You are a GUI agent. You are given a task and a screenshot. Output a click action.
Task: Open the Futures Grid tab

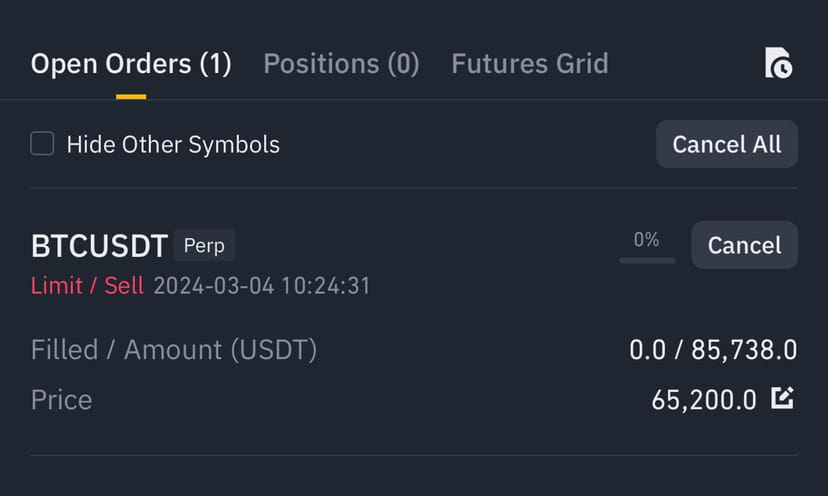tap(530, 64)
